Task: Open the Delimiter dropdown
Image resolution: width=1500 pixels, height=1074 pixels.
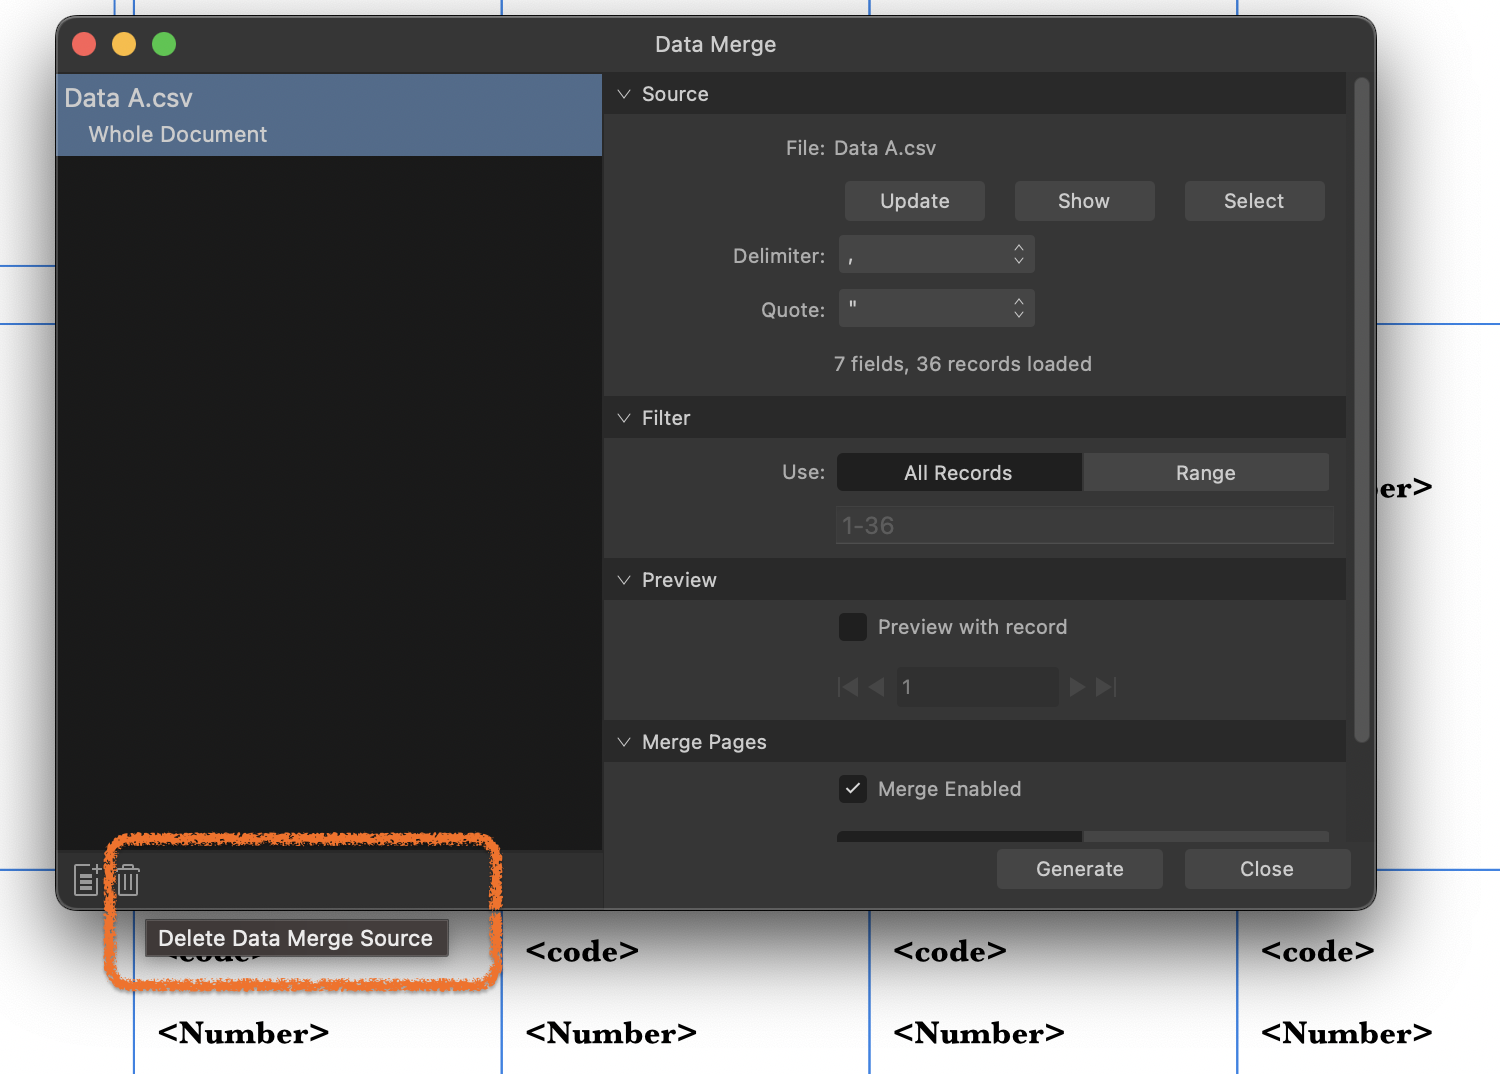Action: tap(936, 255)
